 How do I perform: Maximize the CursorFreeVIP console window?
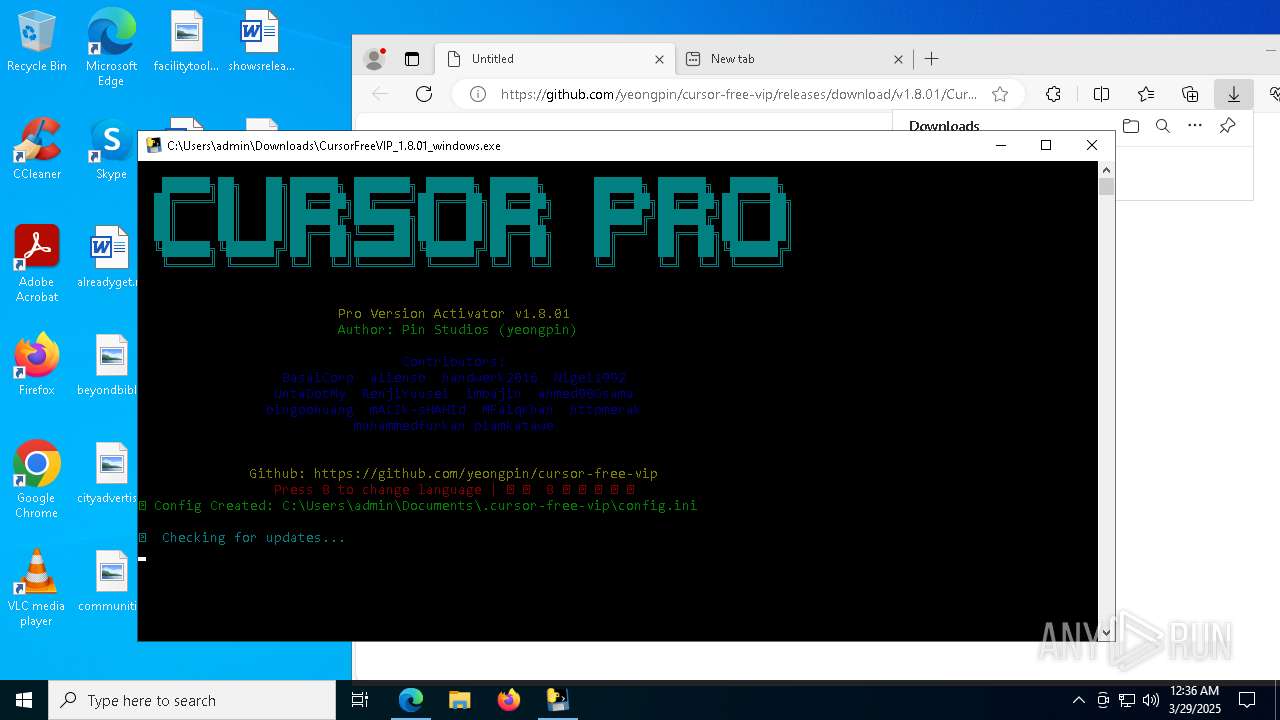point(1046,145)
